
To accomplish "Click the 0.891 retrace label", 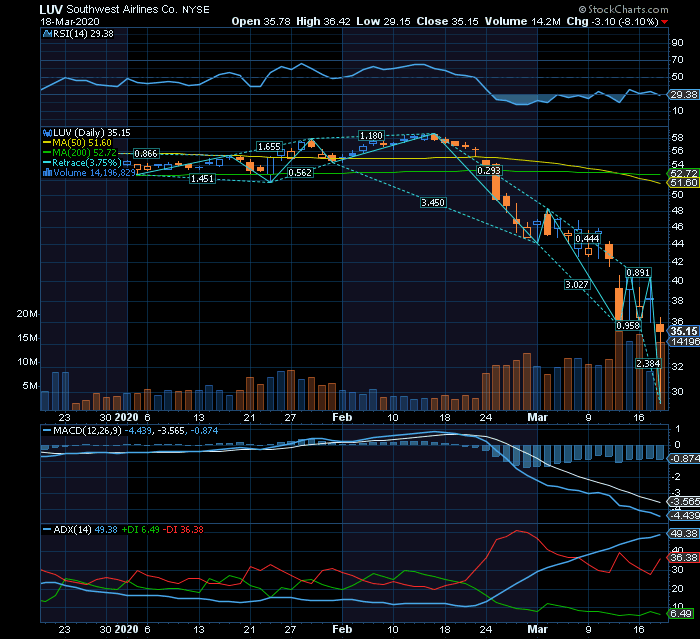I will click(638, 272).
